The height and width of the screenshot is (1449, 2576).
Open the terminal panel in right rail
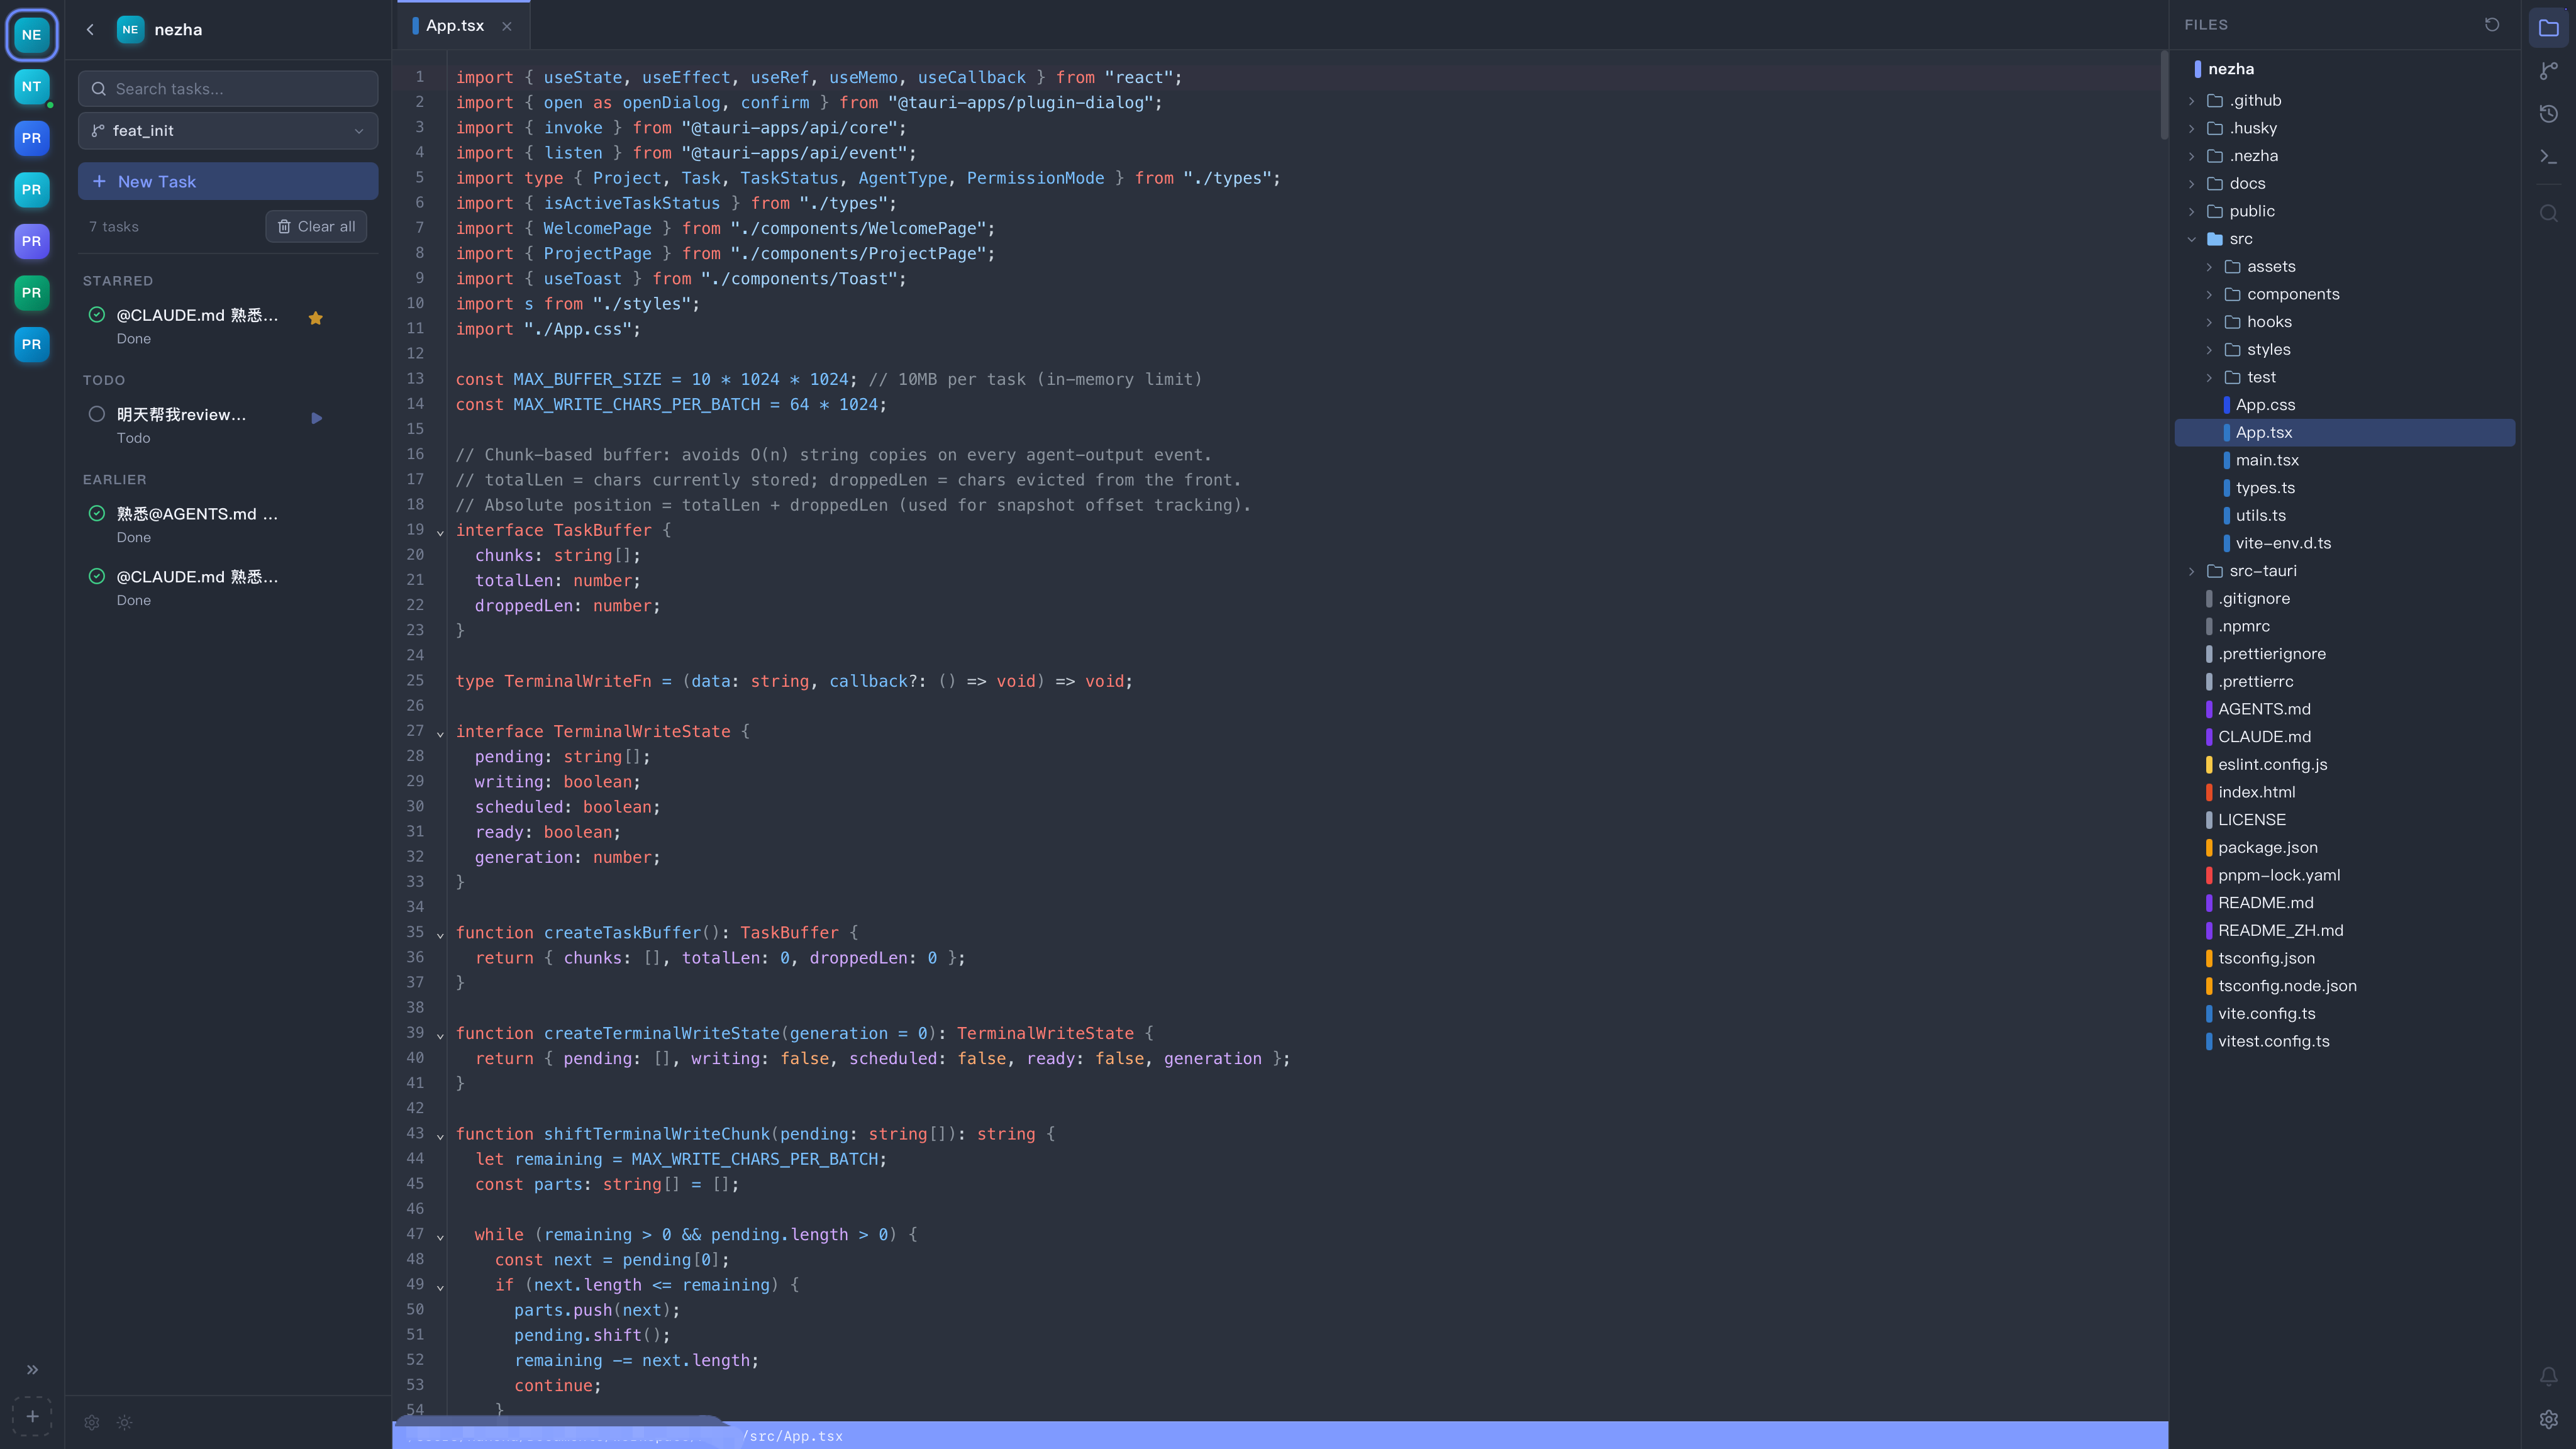point(2549,156)
